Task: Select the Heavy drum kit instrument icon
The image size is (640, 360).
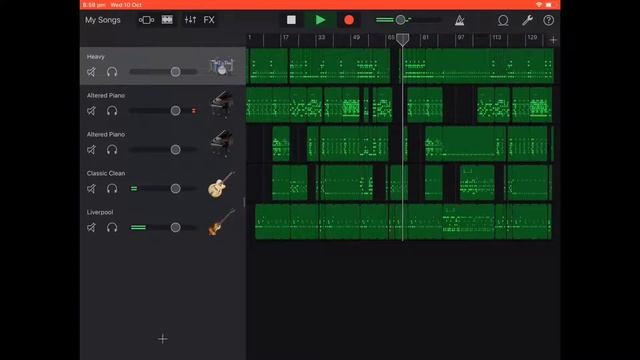Action: pyautogui.click(x=222, y=66)
